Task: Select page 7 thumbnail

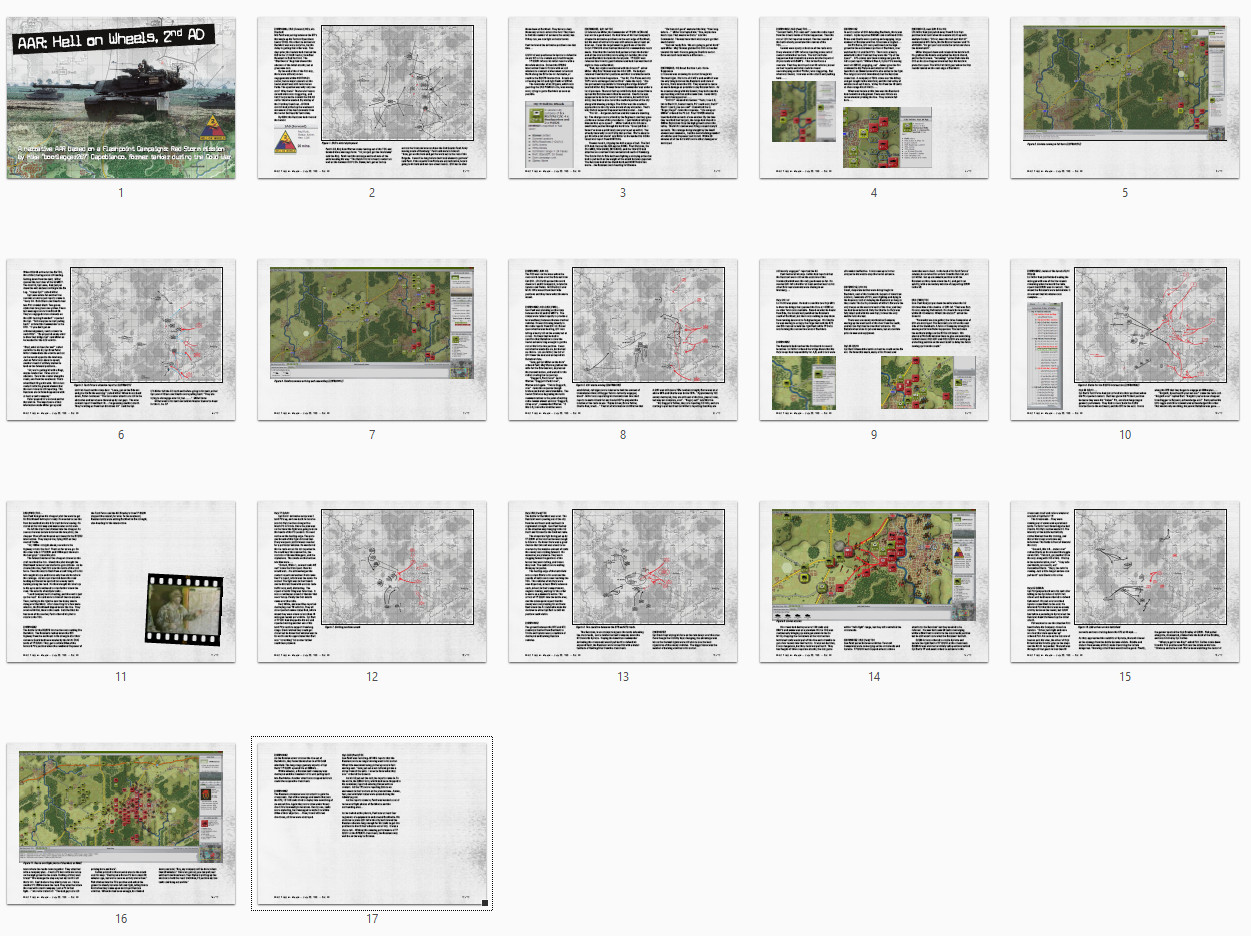Action: tap(372, 340)
